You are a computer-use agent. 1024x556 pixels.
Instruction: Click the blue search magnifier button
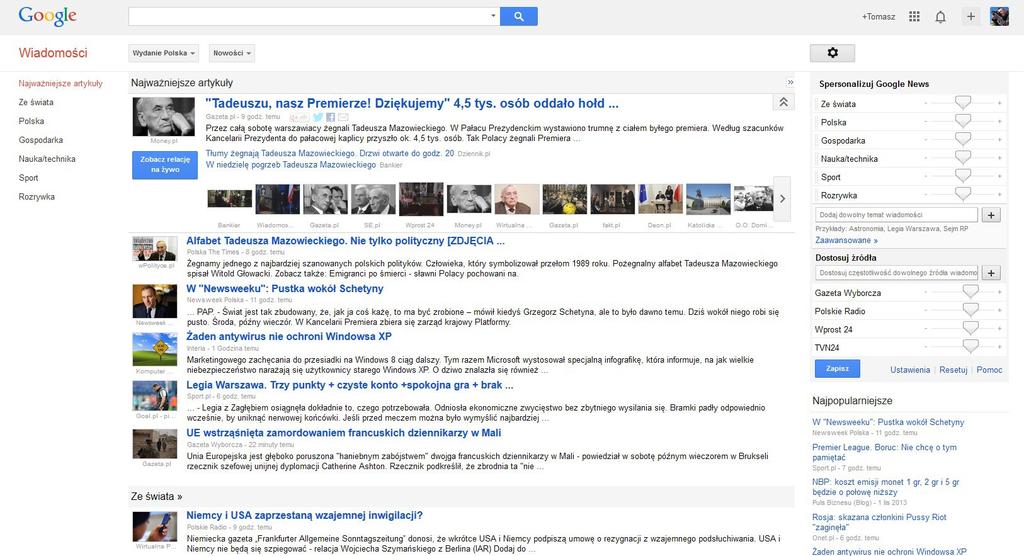[519, 16]
